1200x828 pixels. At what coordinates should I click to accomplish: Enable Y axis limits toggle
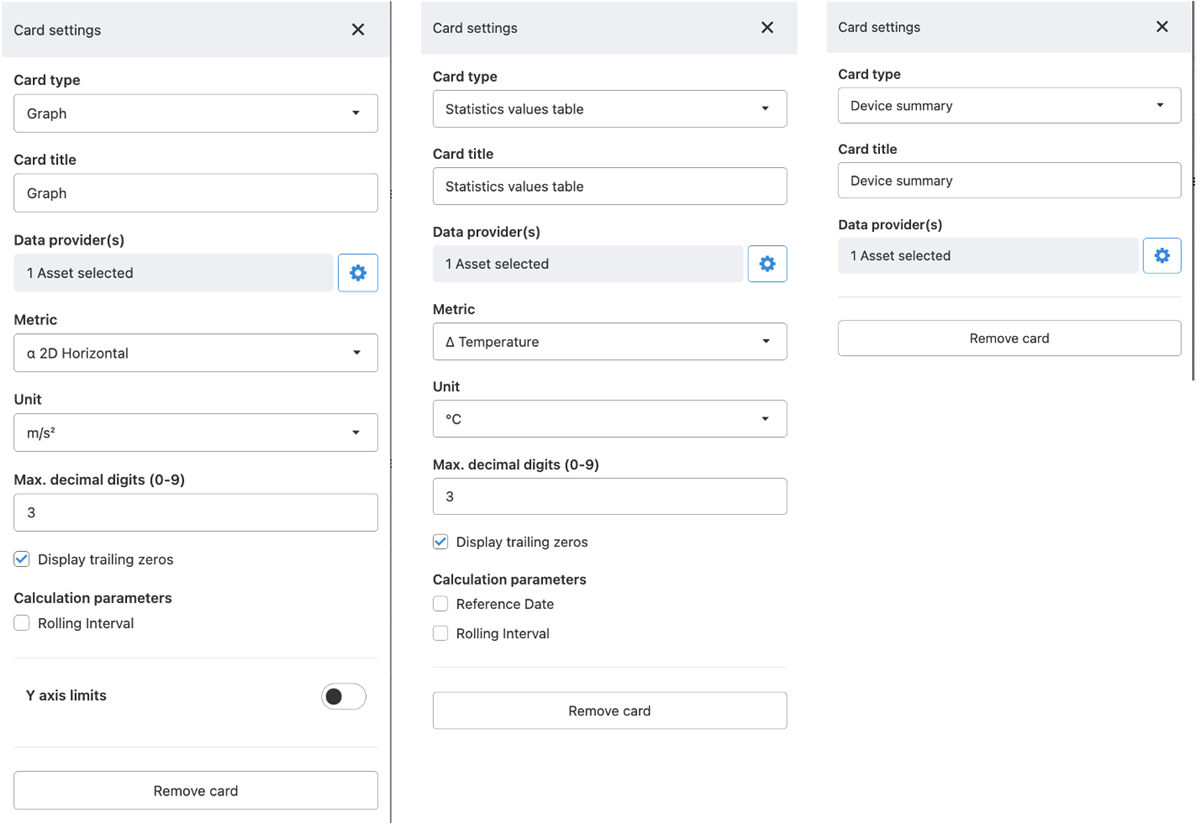(x=343, y=696)
